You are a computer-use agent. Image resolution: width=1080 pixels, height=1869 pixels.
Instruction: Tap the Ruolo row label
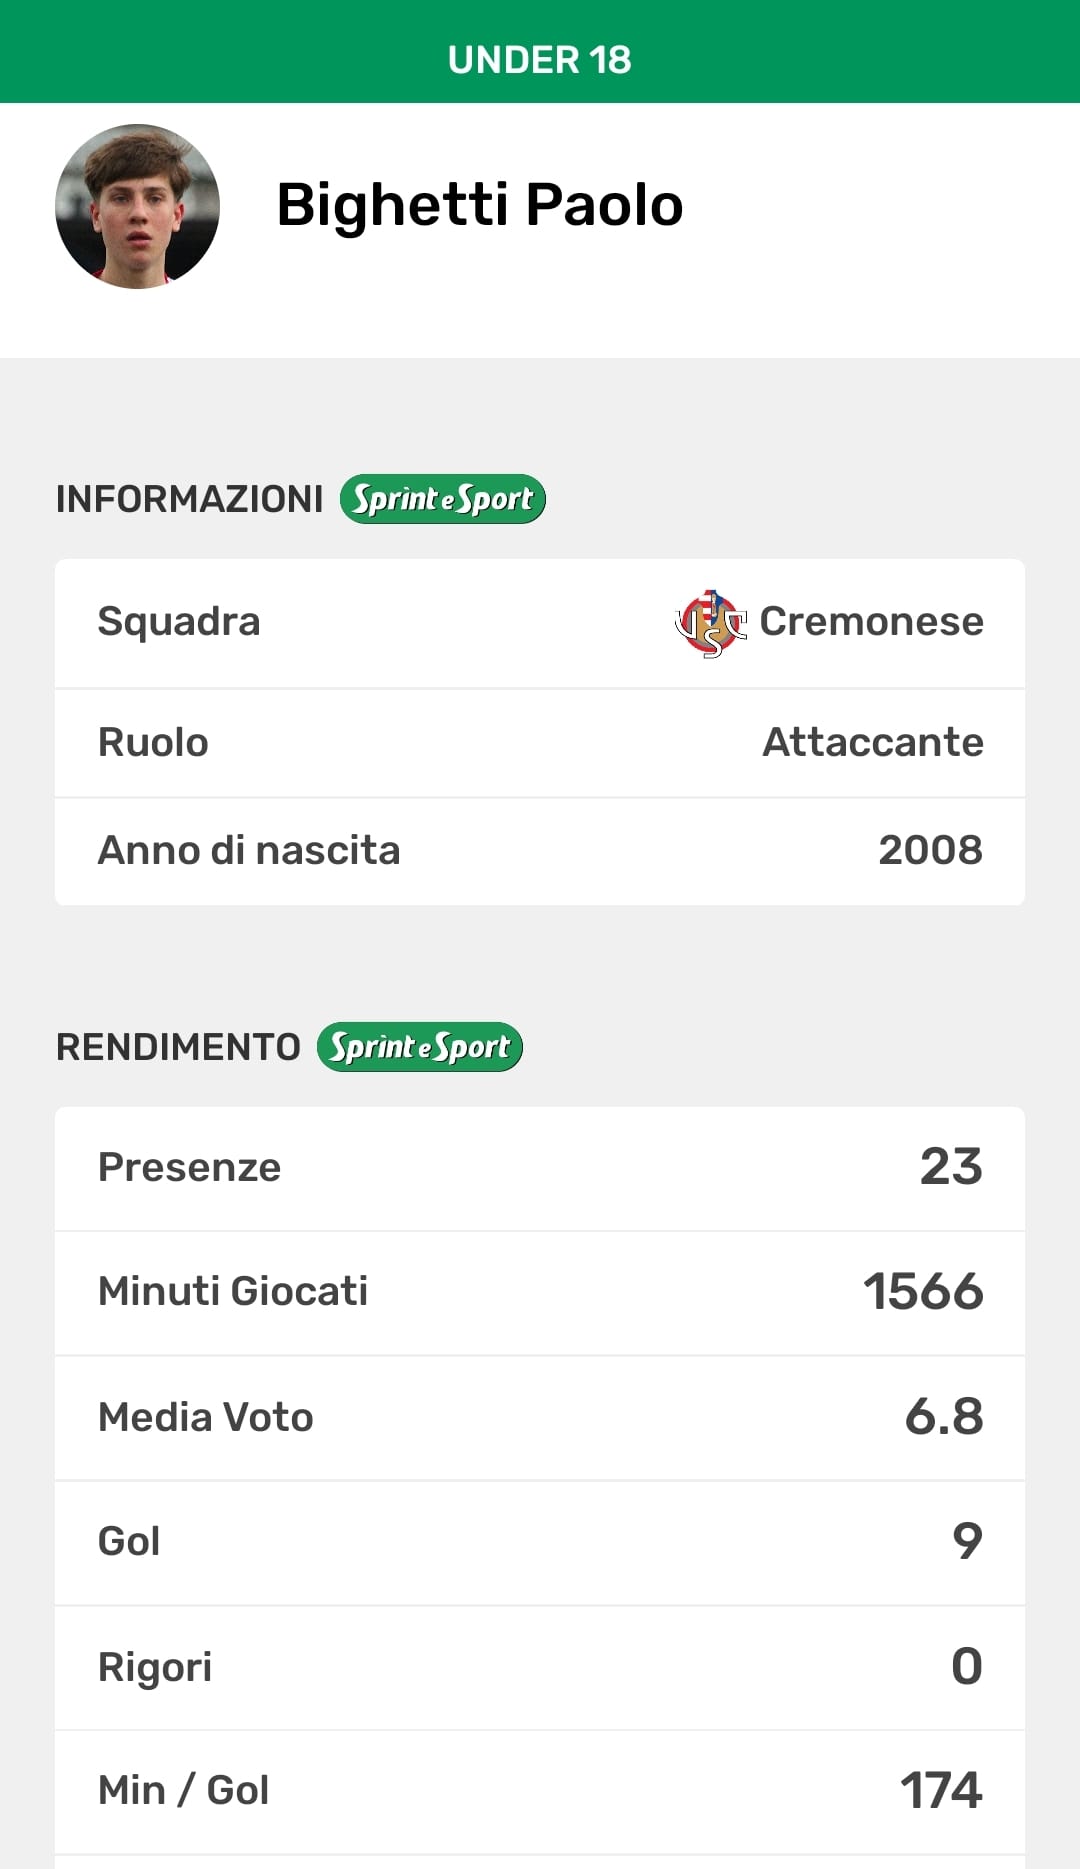153,743
